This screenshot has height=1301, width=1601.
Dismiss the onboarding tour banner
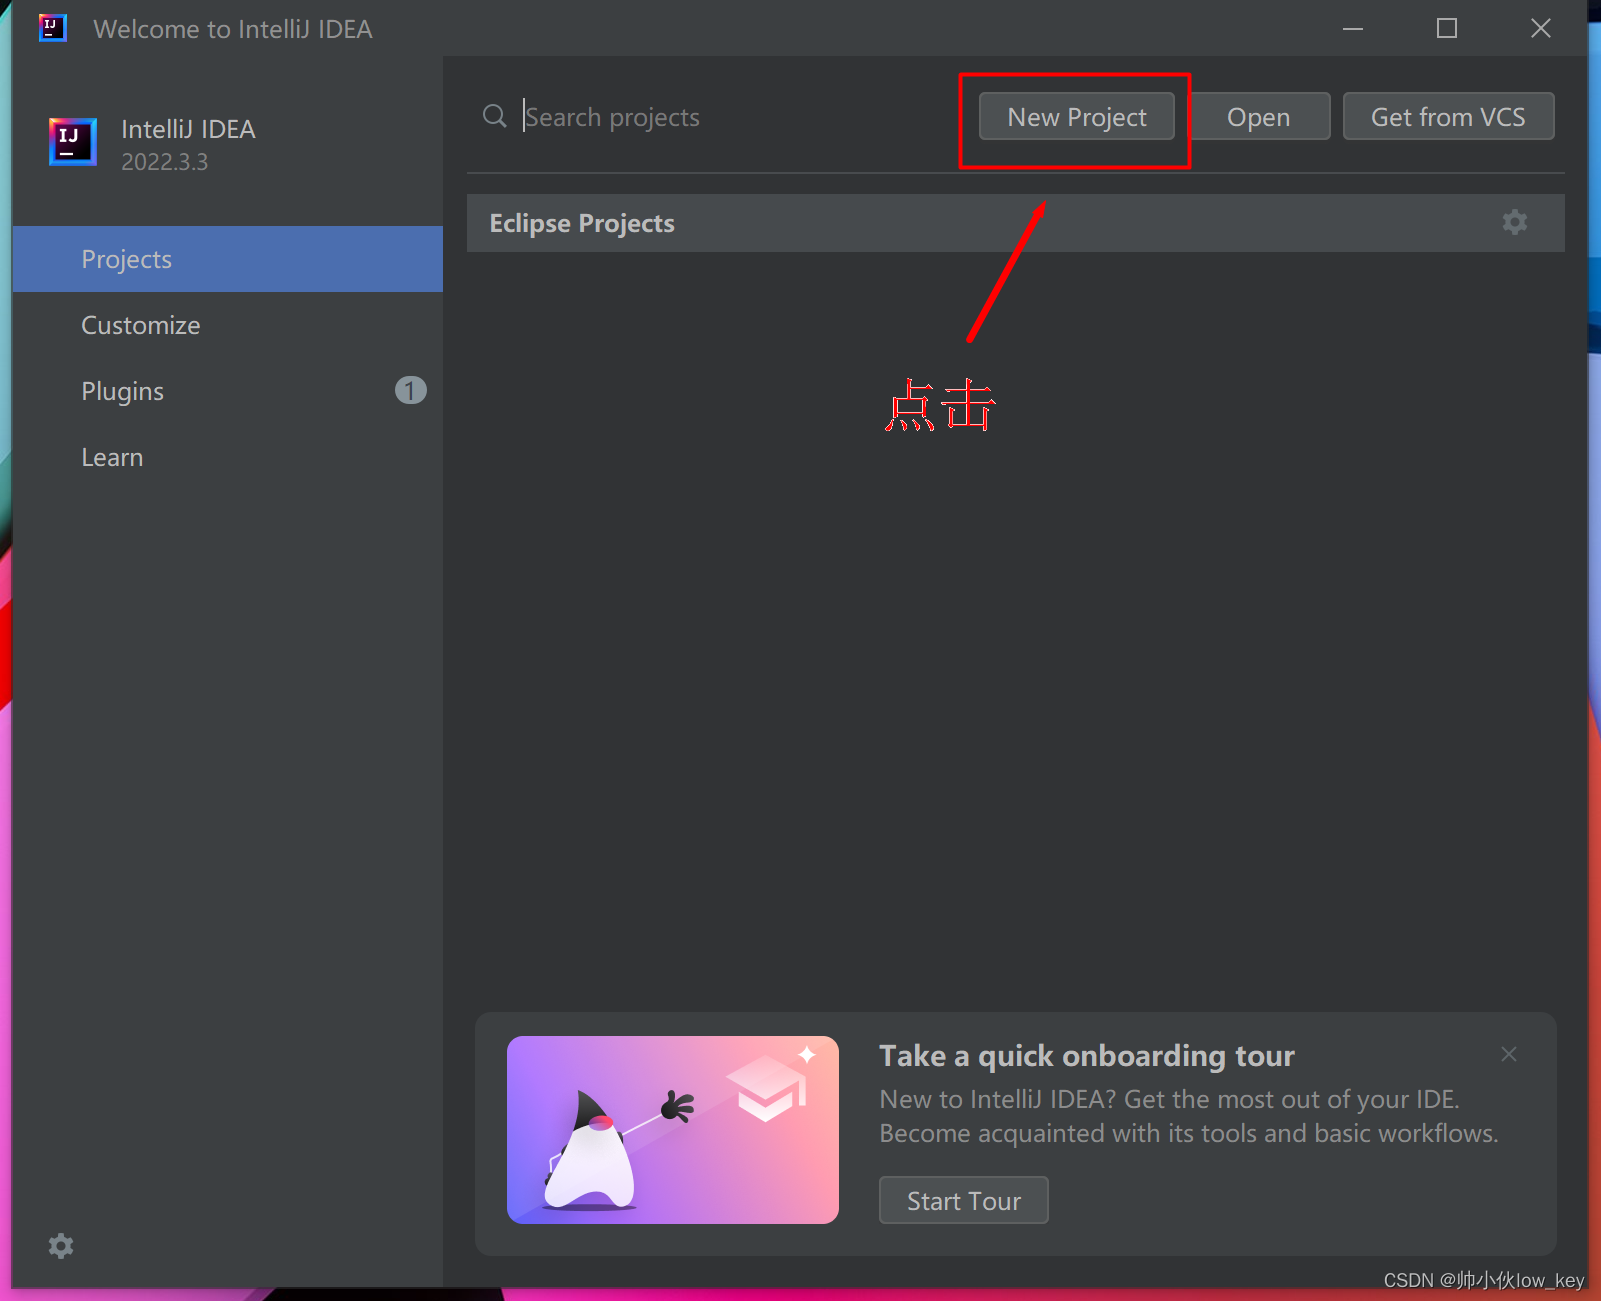(x=1509, y=1054)
